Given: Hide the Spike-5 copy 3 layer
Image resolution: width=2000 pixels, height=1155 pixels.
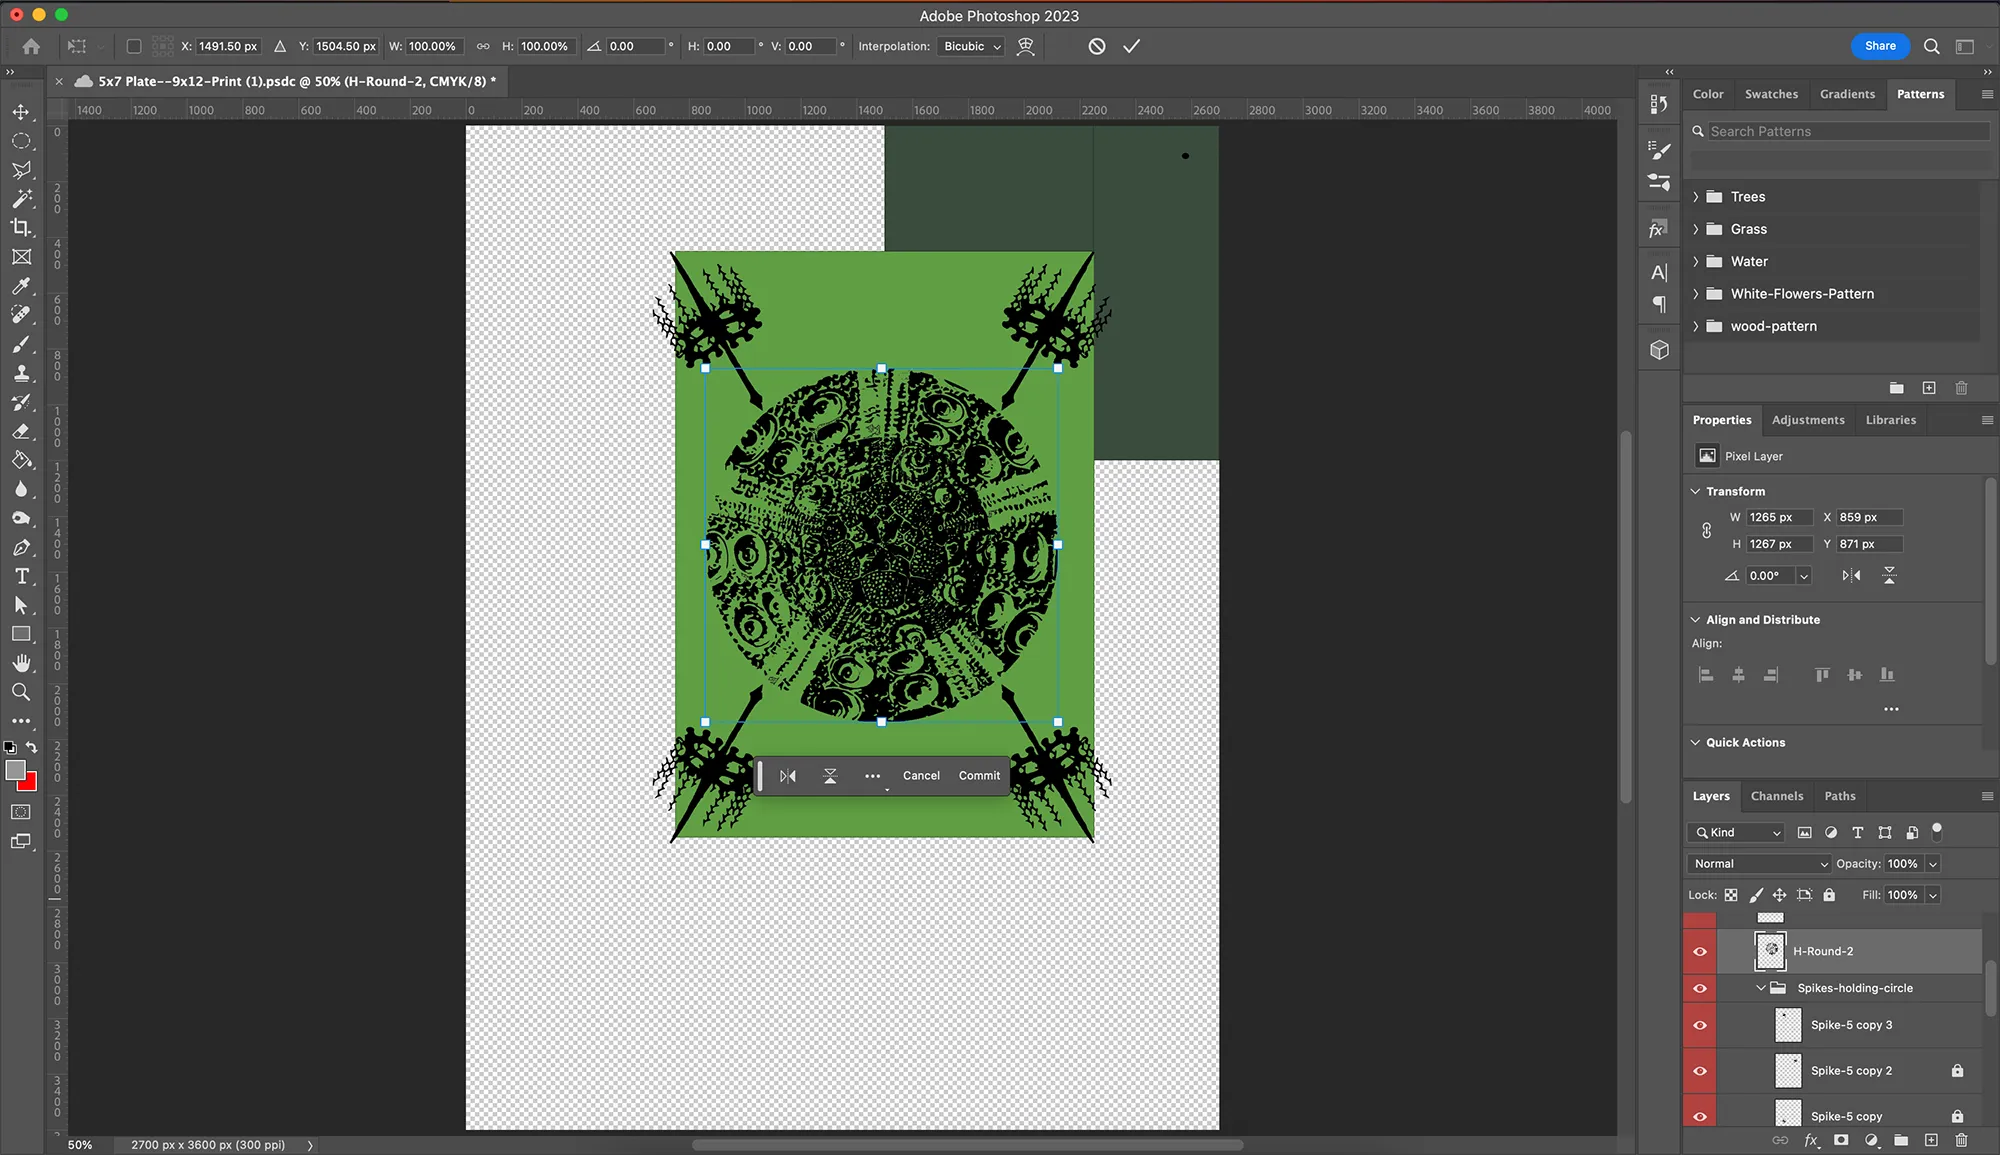Looking at the screenshot, I should pos(1700,1025).
